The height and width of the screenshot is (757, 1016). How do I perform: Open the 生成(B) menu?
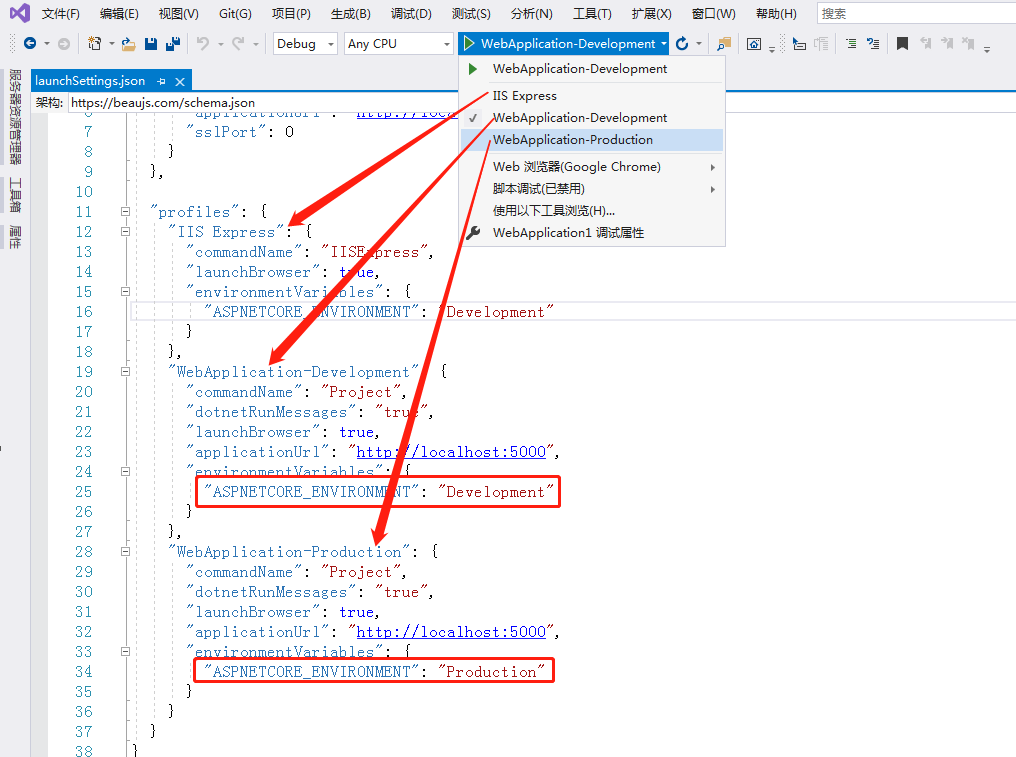351,14
